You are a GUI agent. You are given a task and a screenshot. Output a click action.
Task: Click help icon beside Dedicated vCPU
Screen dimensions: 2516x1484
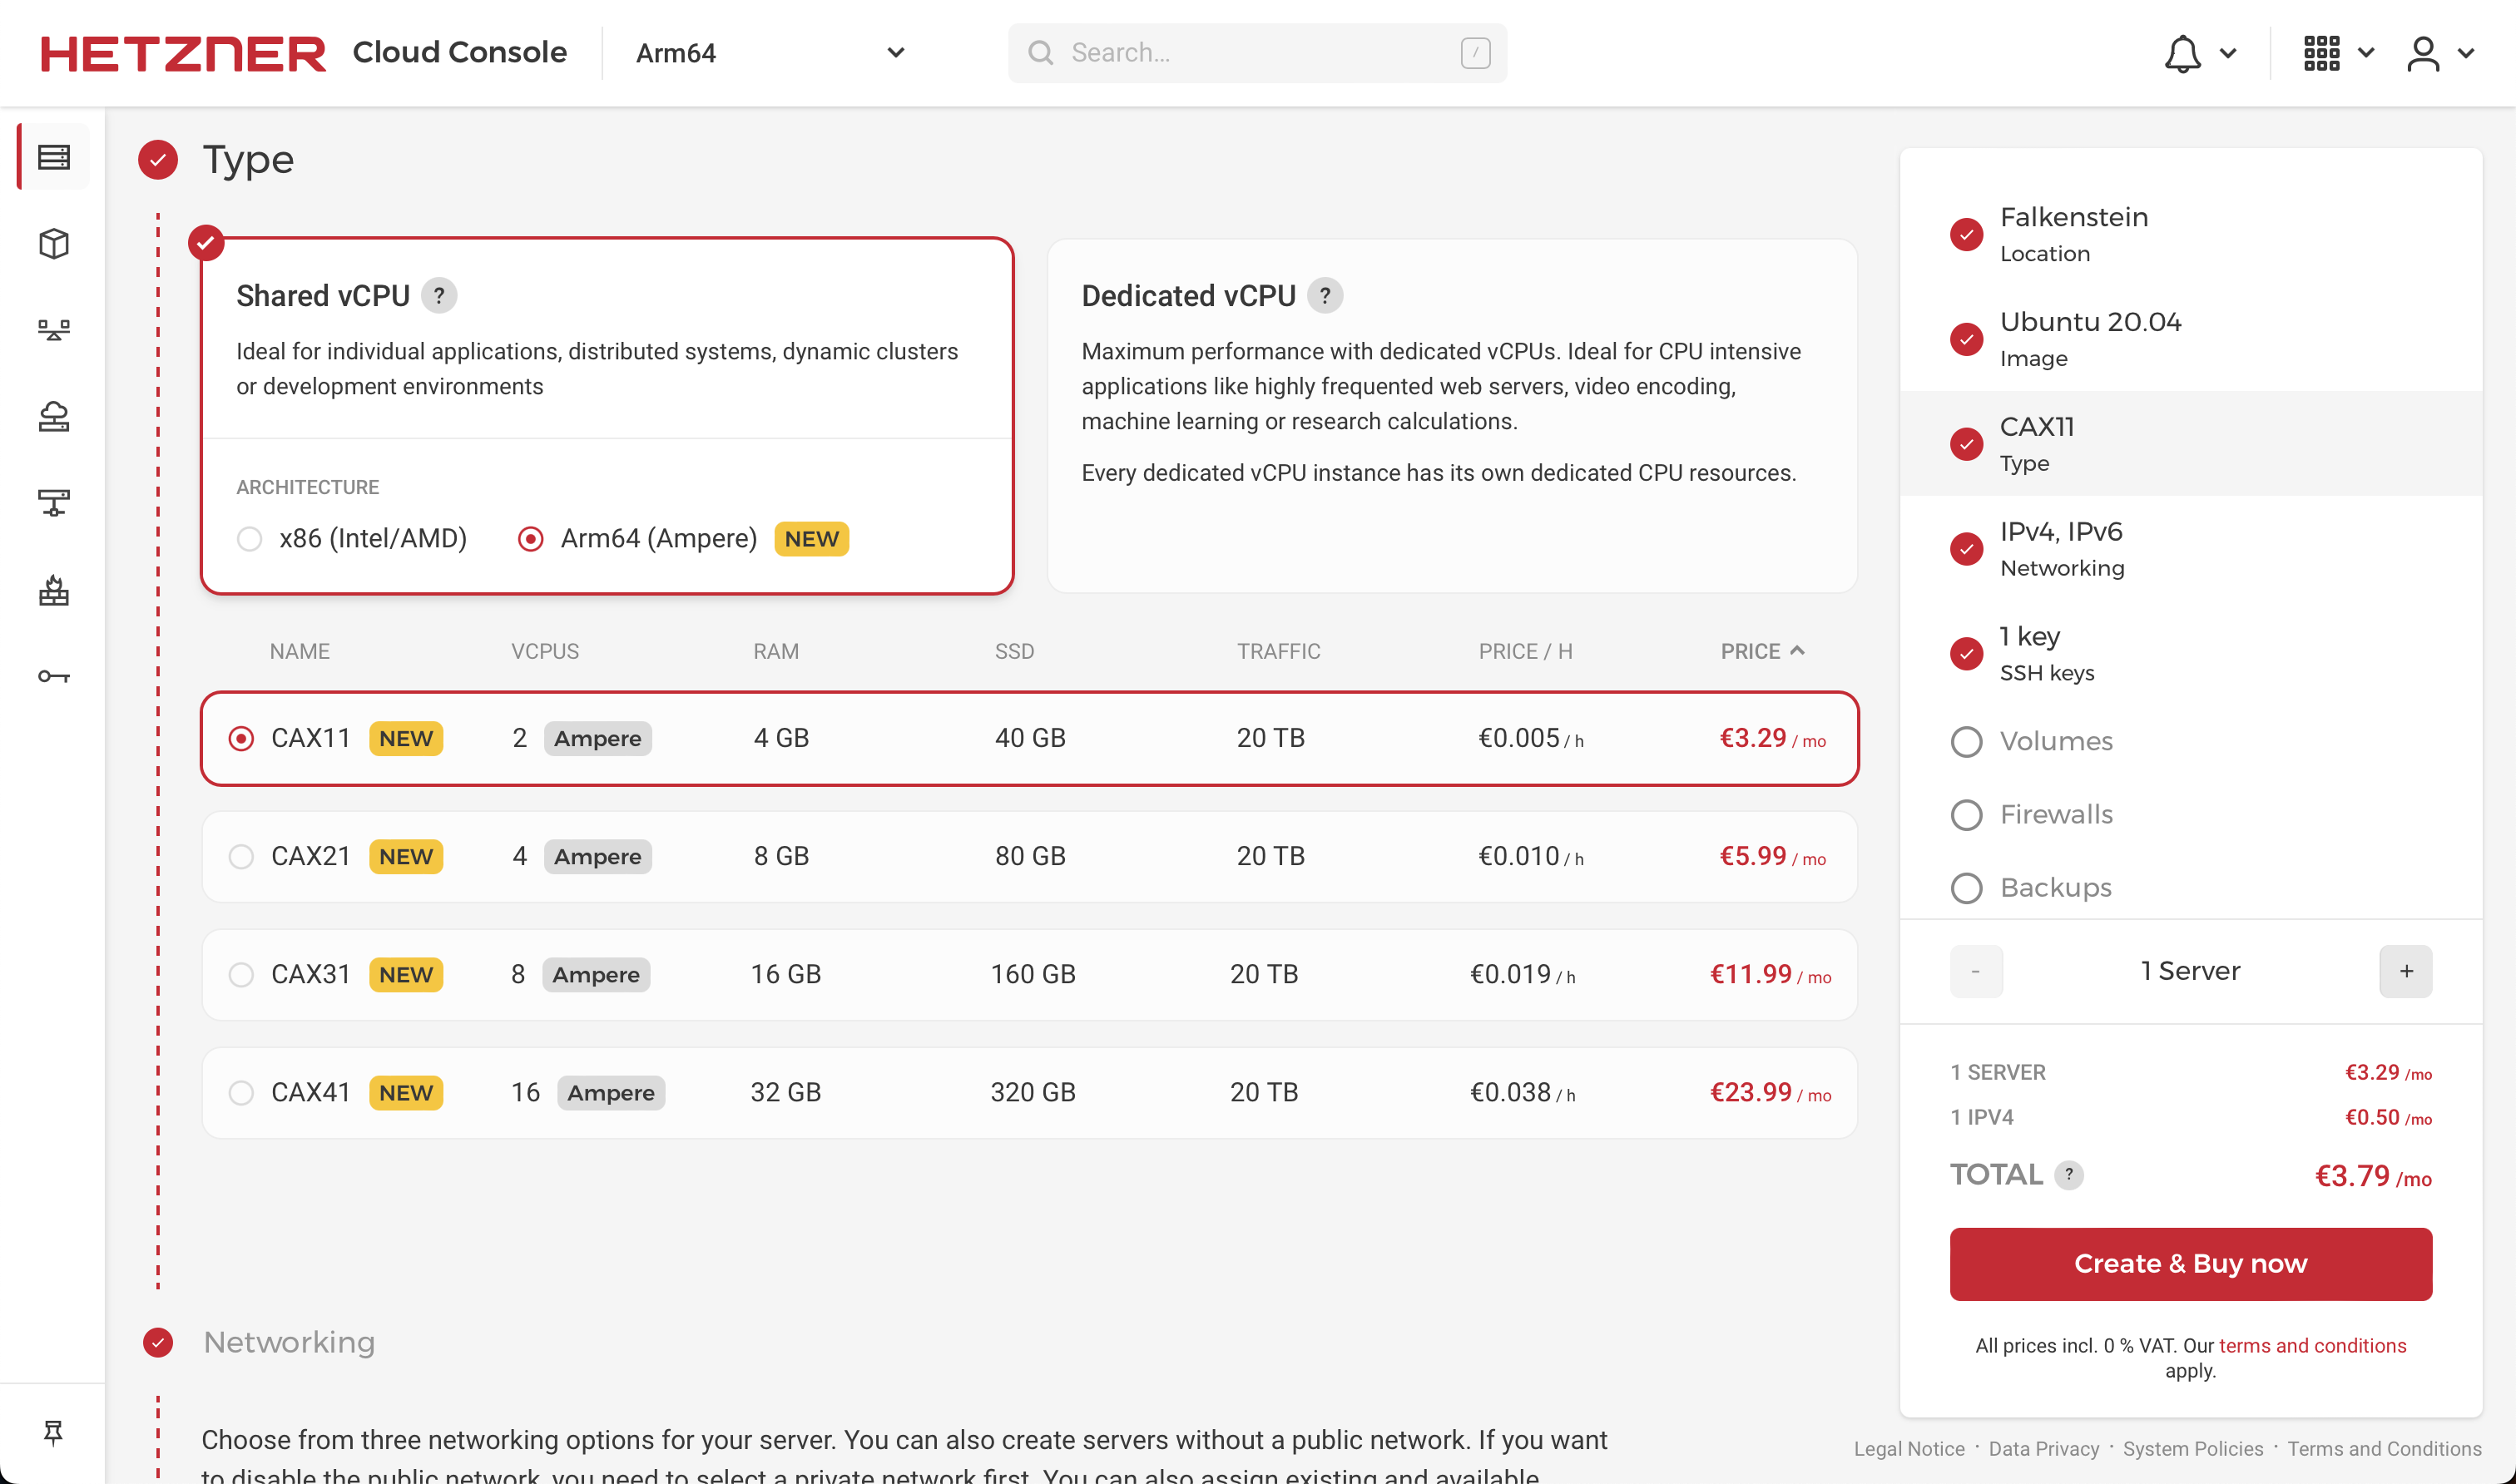(x=1325, y=296)
